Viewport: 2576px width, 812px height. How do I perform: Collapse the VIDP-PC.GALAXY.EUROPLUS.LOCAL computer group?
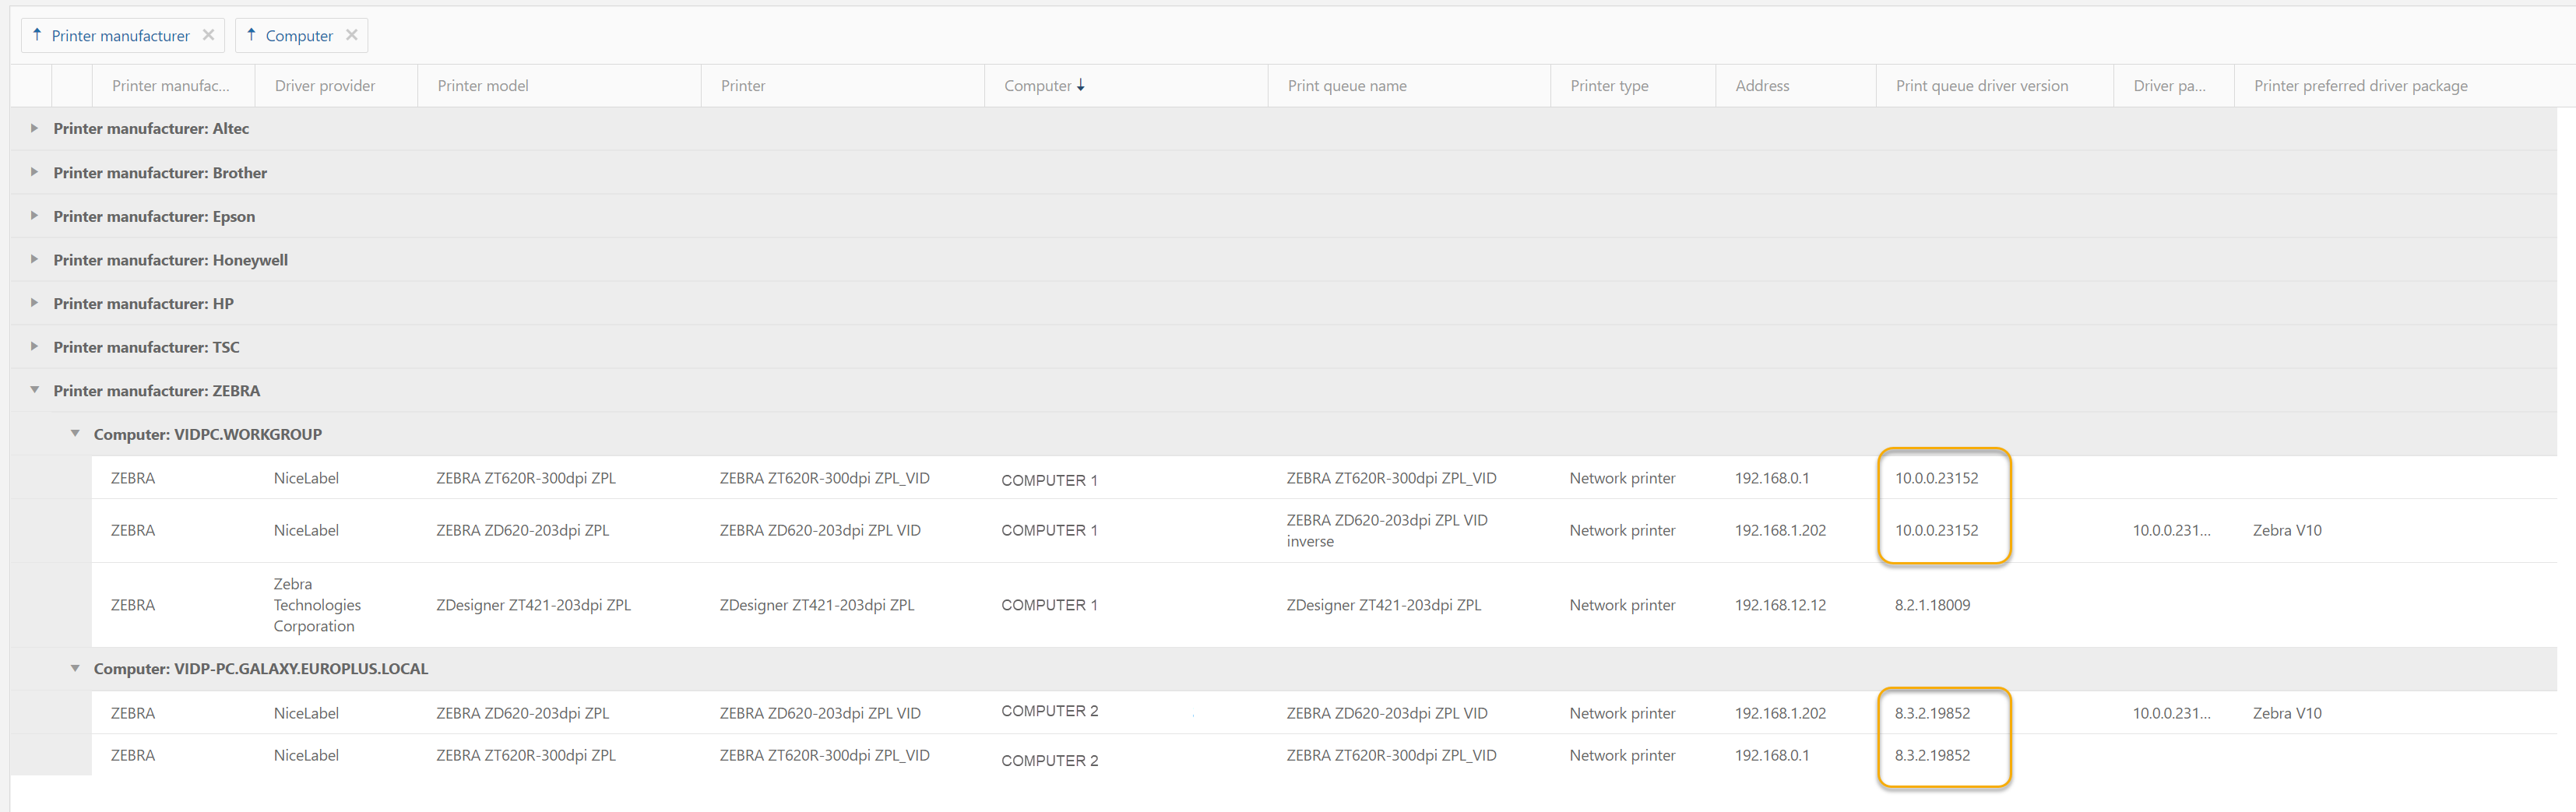(75, 669)
